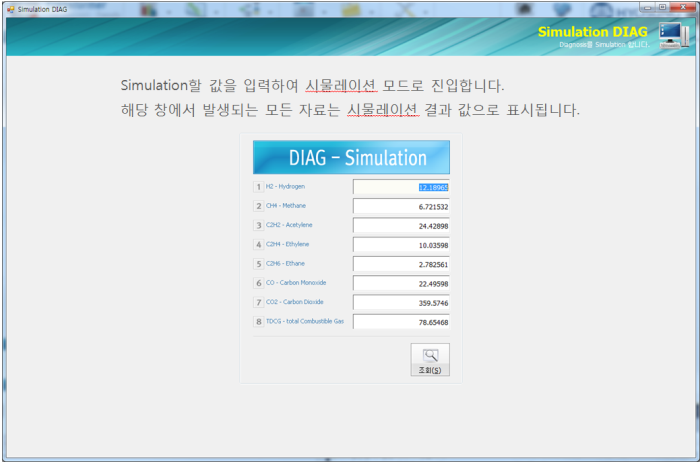
Task: Minimize the Simulation DIAG window
Action: 646,7
